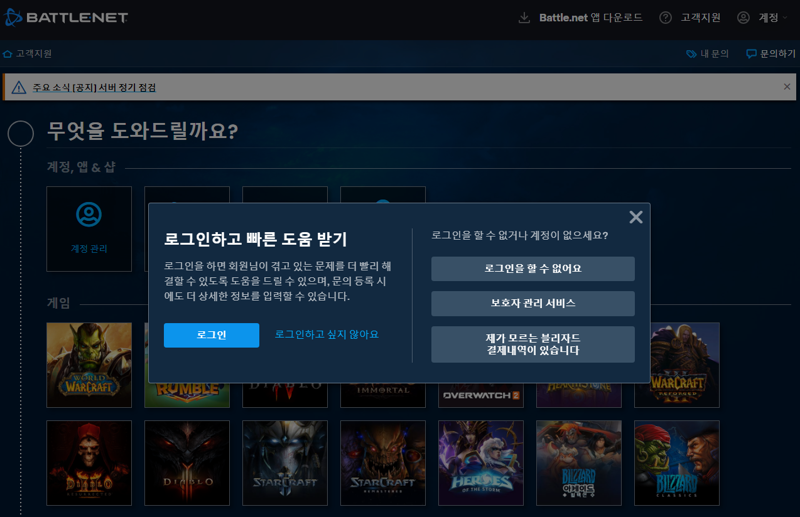This screenshot has height=517, width=800.
Task: Open 문의하기 contact page
Action: pyautogui.click(x=778, y=54)
